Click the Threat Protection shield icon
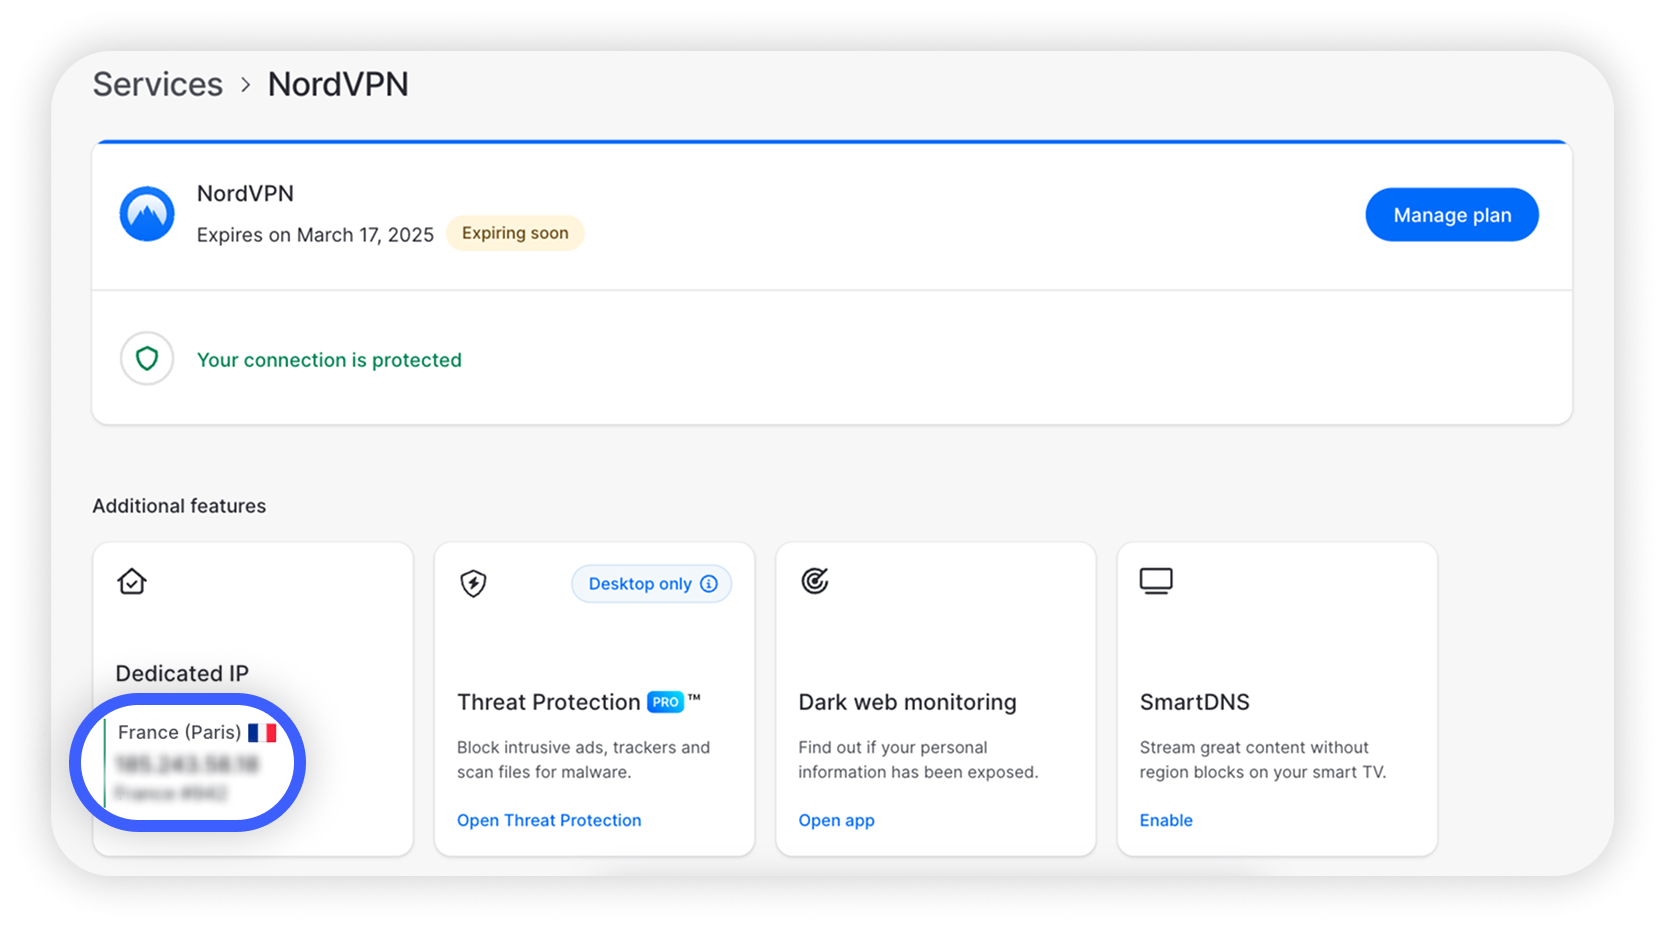Screen dimensions: 1665x927 point(473,583)
